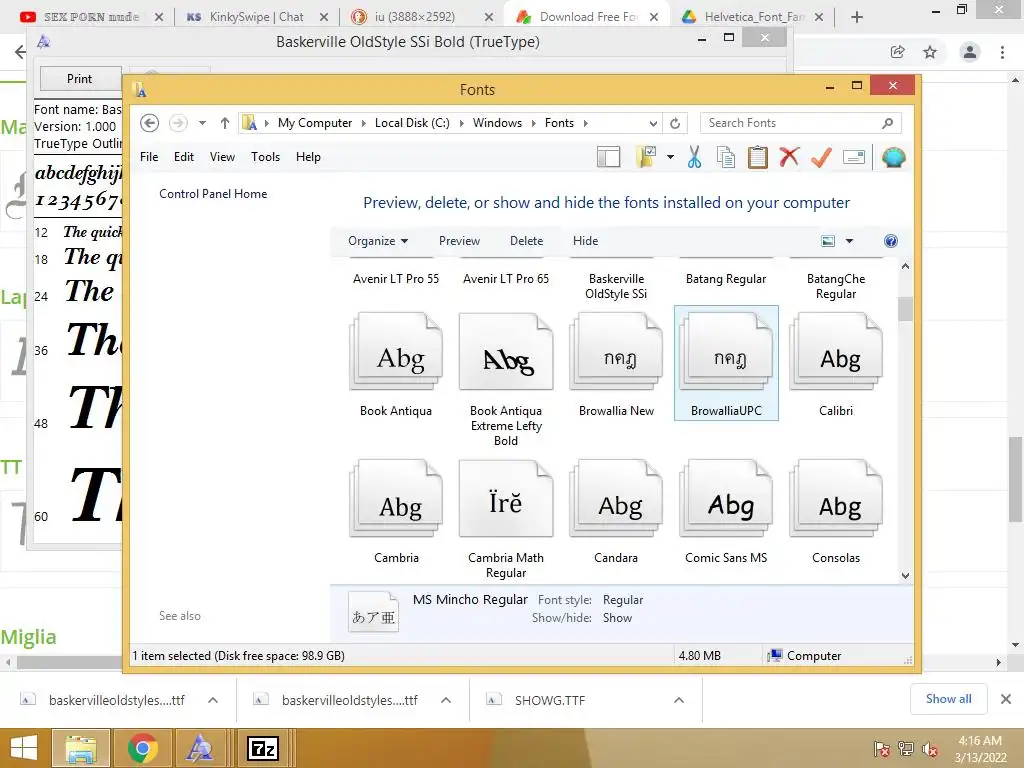Go back in the Fonts window

pos(150,123)
